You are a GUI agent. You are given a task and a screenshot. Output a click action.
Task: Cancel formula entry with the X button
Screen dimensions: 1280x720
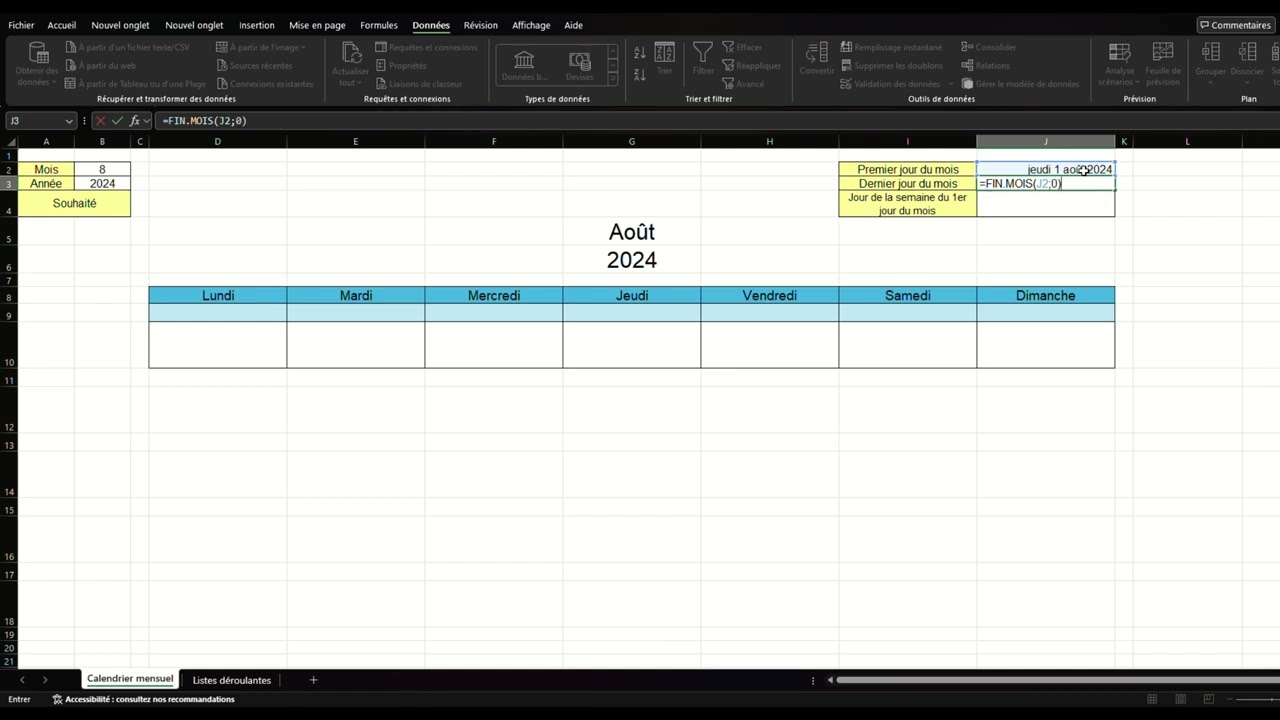click(100, 121)
